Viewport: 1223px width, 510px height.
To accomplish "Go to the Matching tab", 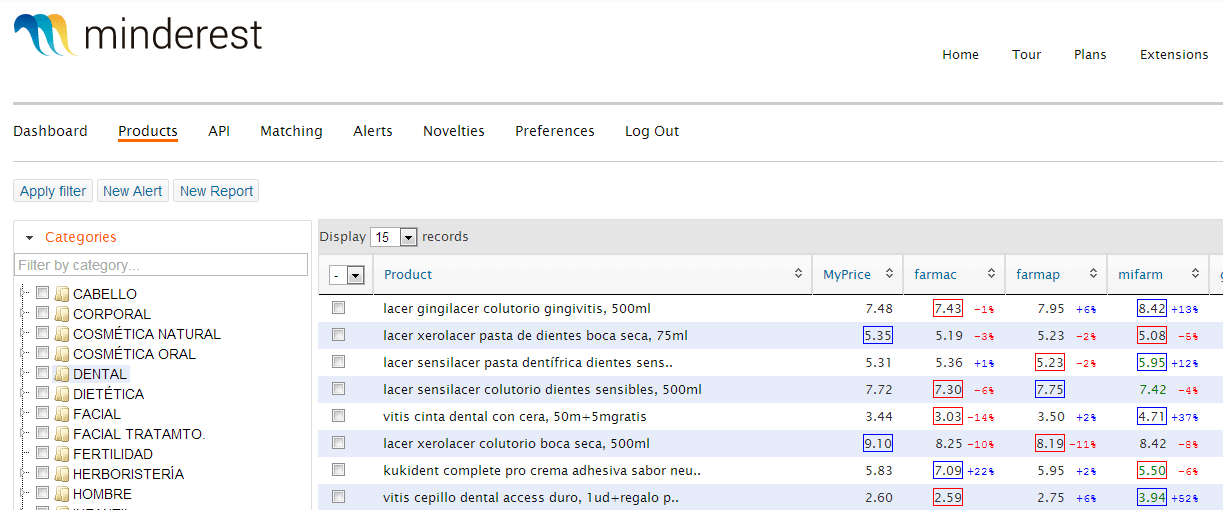I will pyautogui.click(x=291, y=131).
